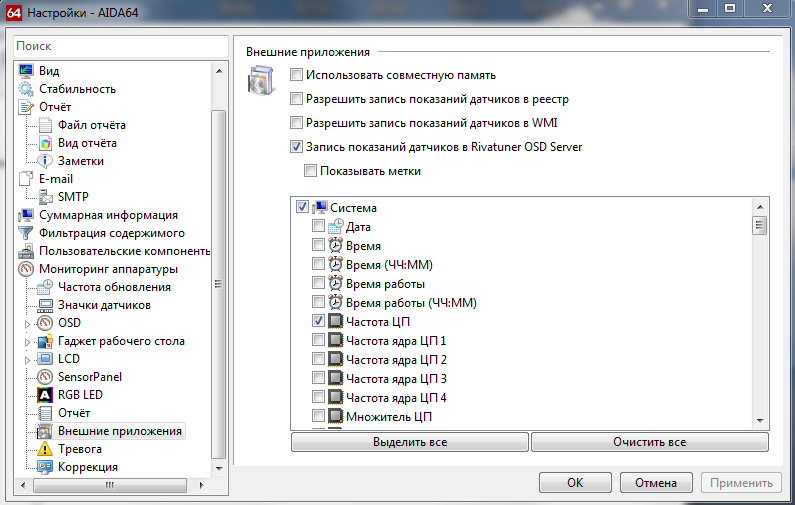Click the Значки датчиков icon
This screenshot has height=505, width=795.
click(x=45, y=305)
